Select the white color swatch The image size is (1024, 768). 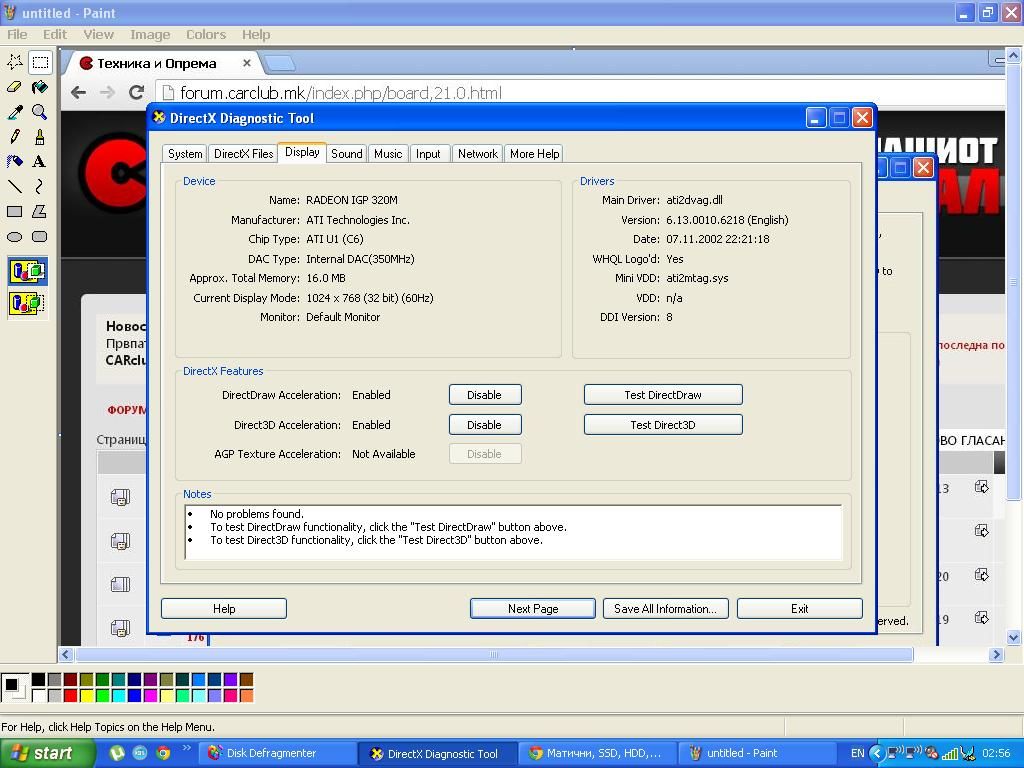[39, 696]
